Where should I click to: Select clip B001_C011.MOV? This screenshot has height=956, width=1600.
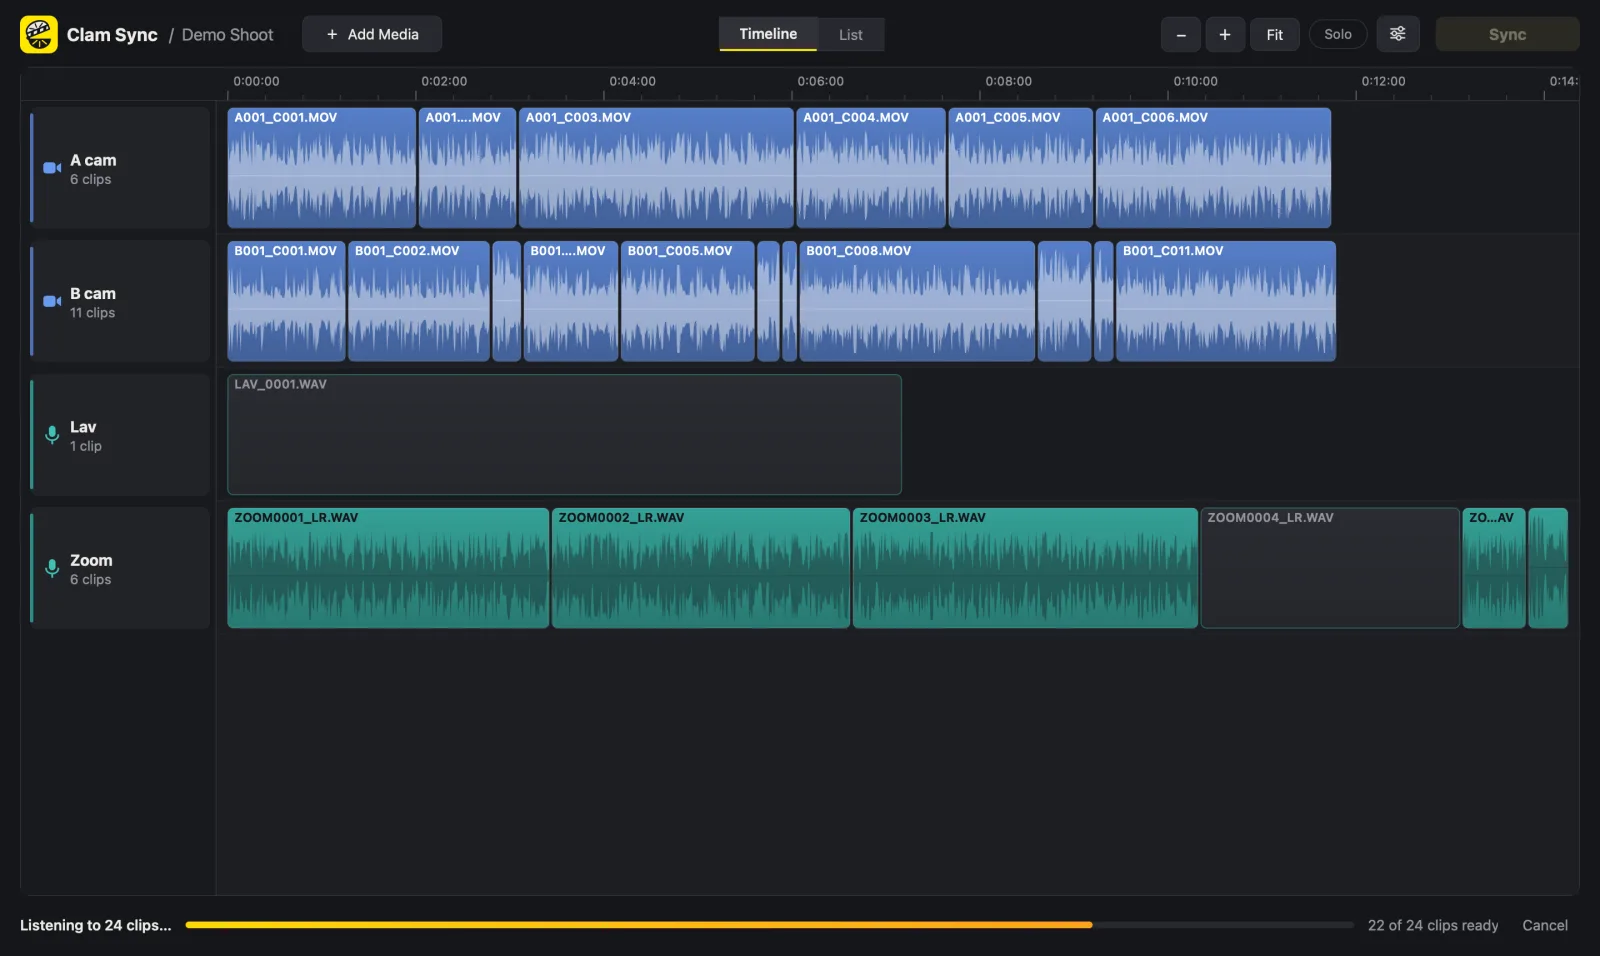[x=1226, y=301]
